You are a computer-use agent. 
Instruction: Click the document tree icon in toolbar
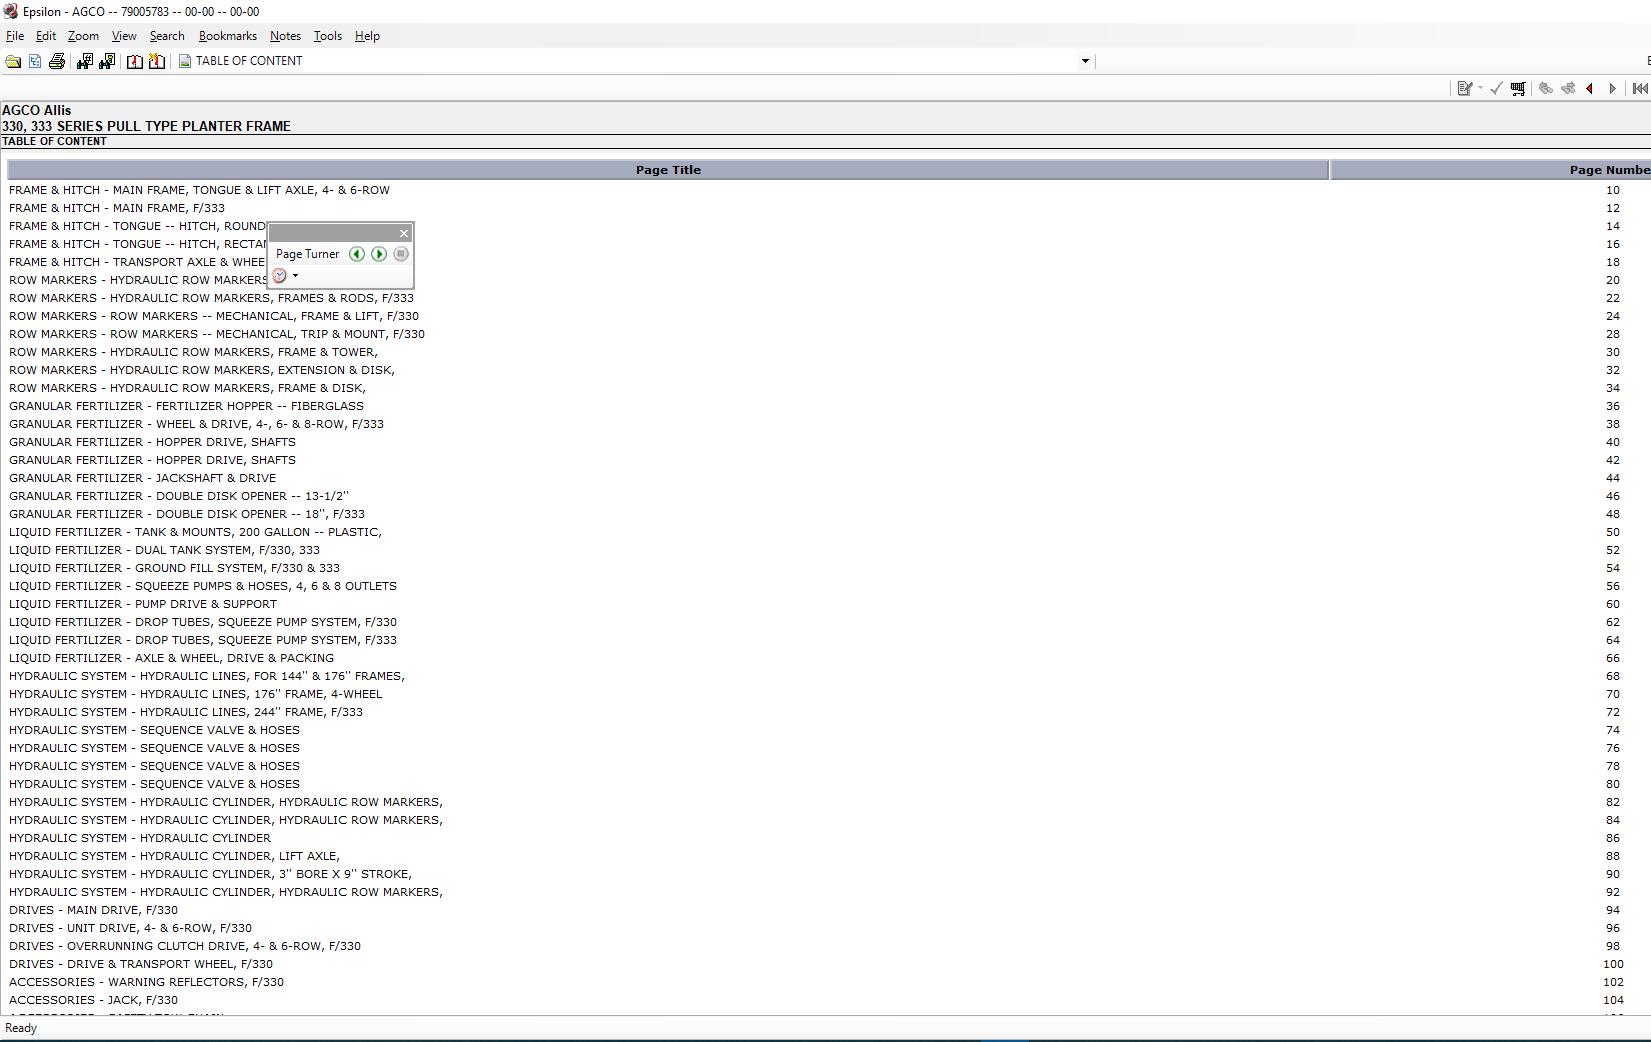point(35,61)
